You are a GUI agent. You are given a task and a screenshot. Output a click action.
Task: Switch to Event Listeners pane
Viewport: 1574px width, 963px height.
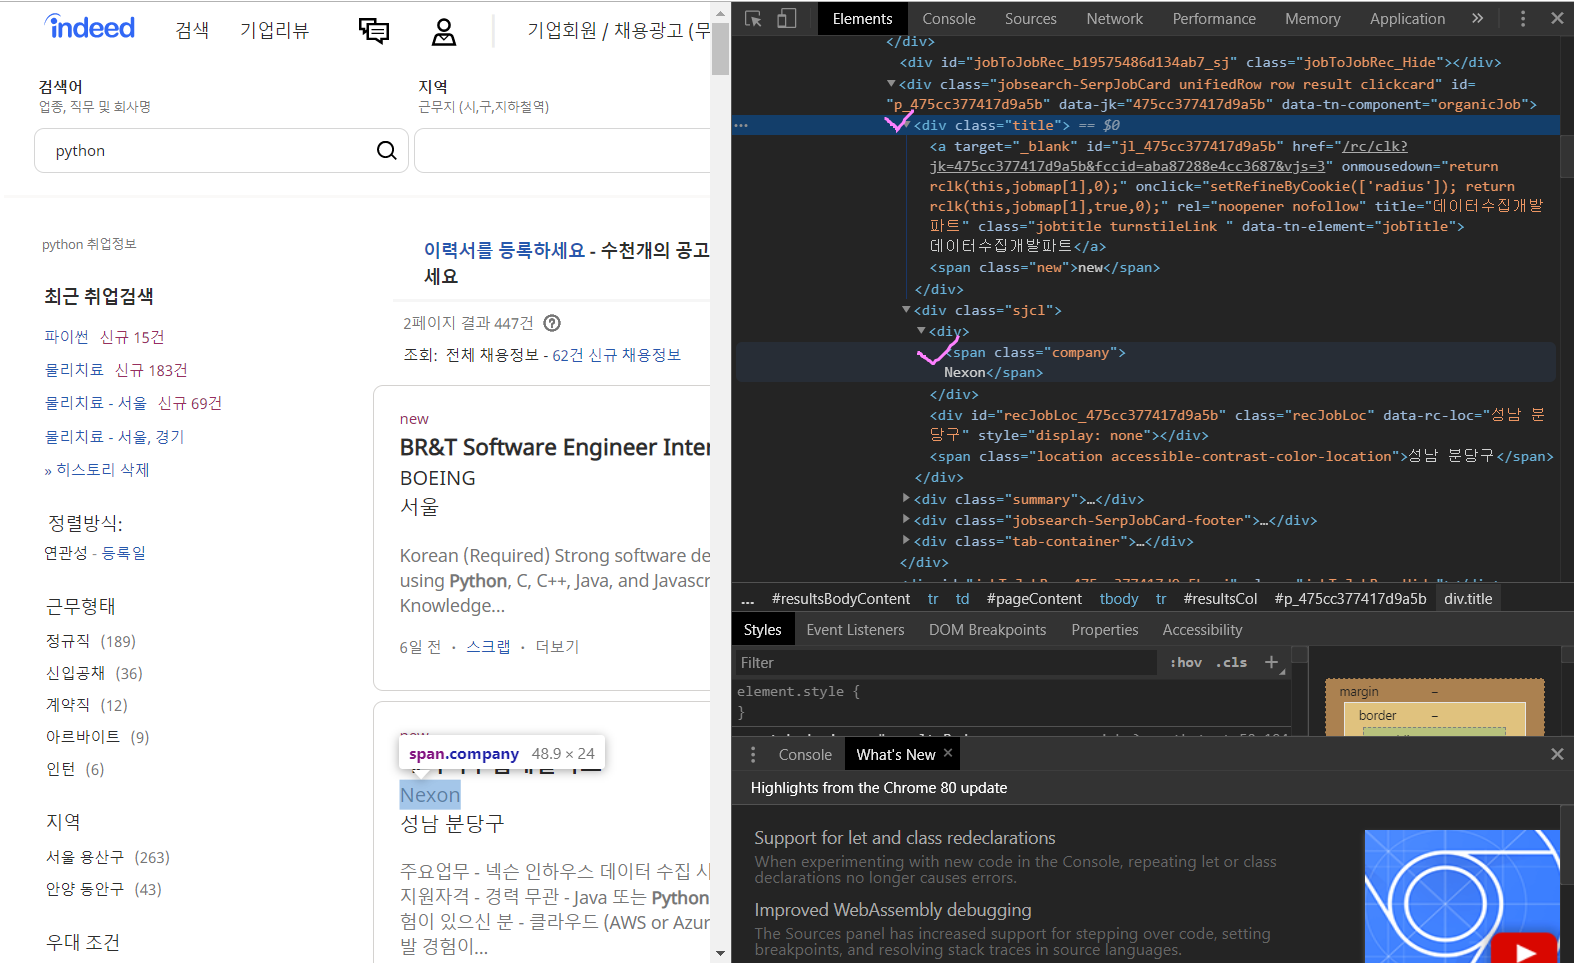point(855,630)
